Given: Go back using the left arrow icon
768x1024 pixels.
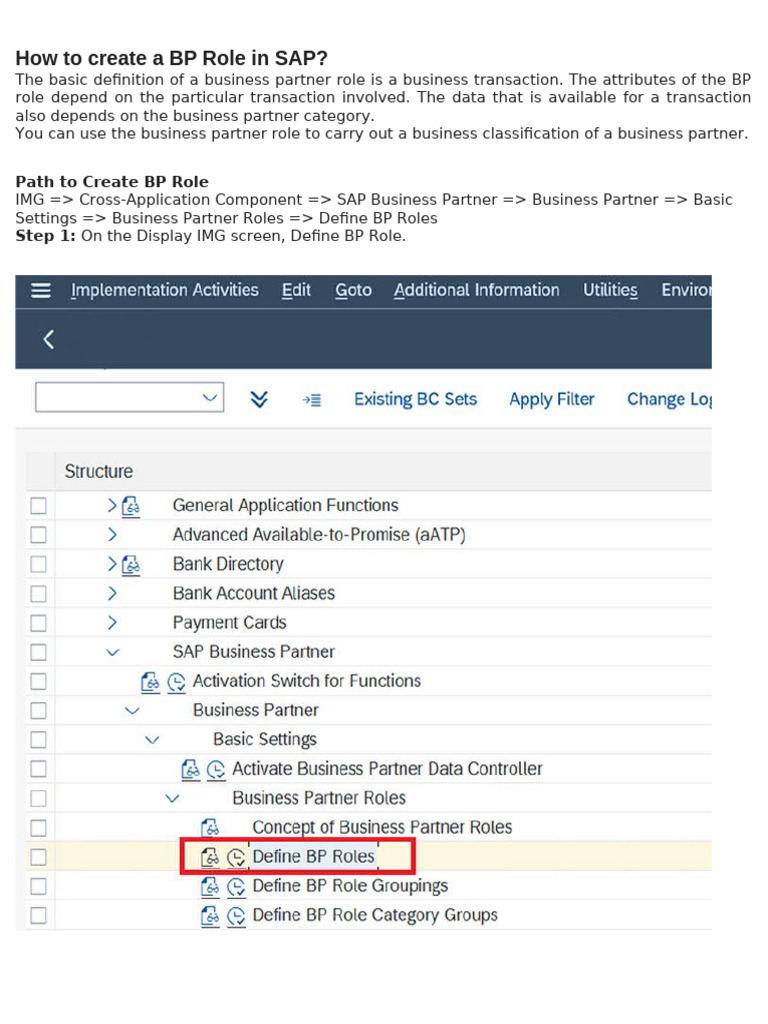Looking at the screenshot, I should pos(48,339).
